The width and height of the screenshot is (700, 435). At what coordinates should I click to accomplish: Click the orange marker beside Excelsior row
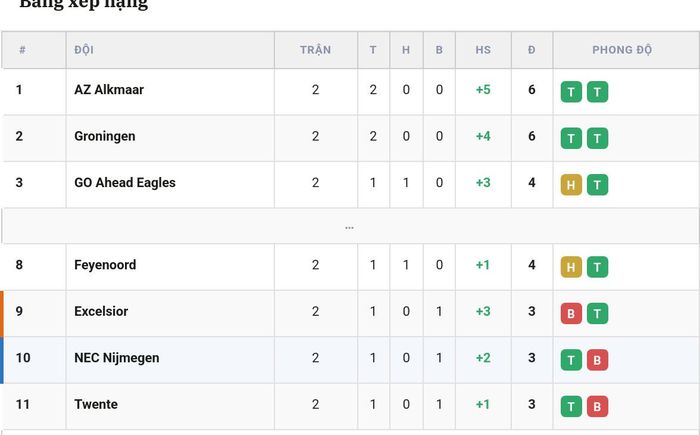coord(2,314)
